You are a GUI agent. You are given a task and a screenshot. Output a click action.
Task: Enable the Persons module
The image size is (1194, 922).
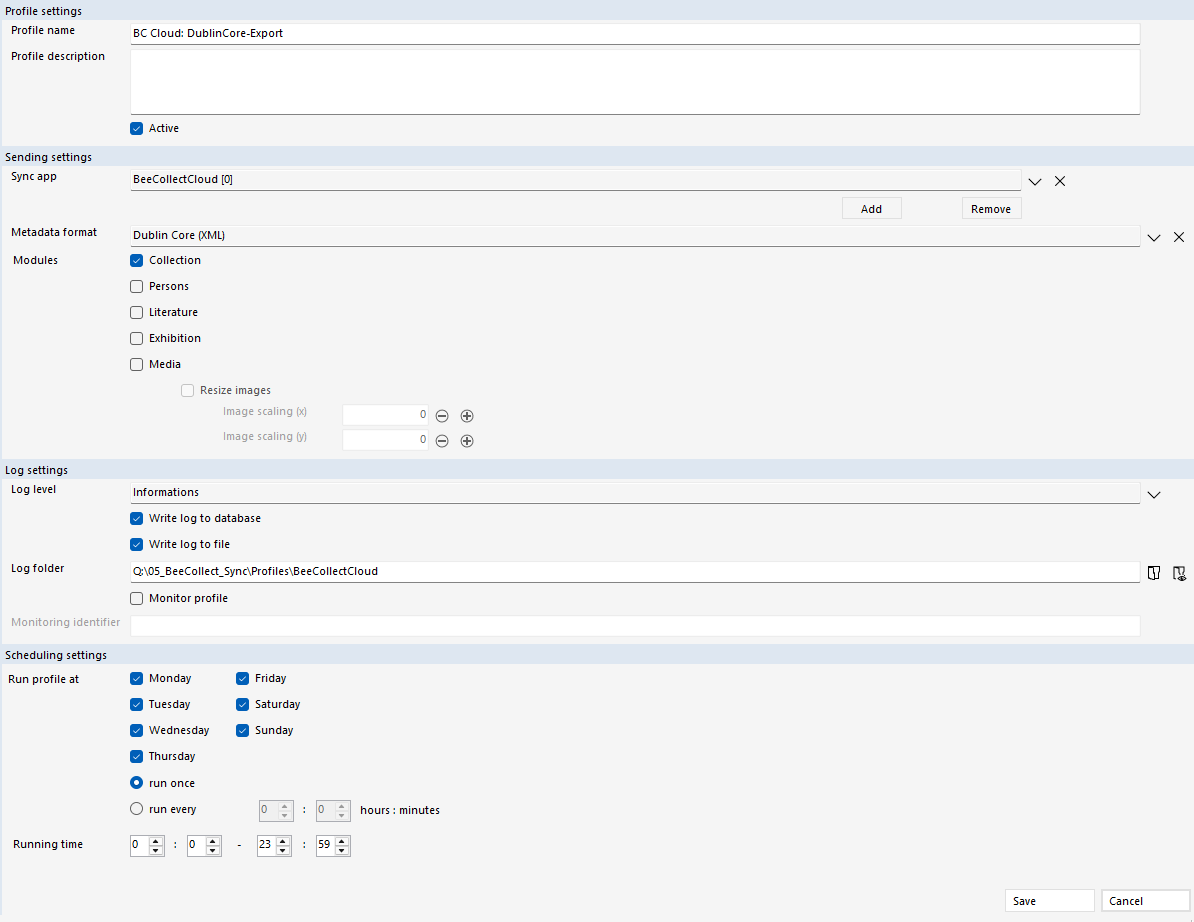tap(136, 286)
